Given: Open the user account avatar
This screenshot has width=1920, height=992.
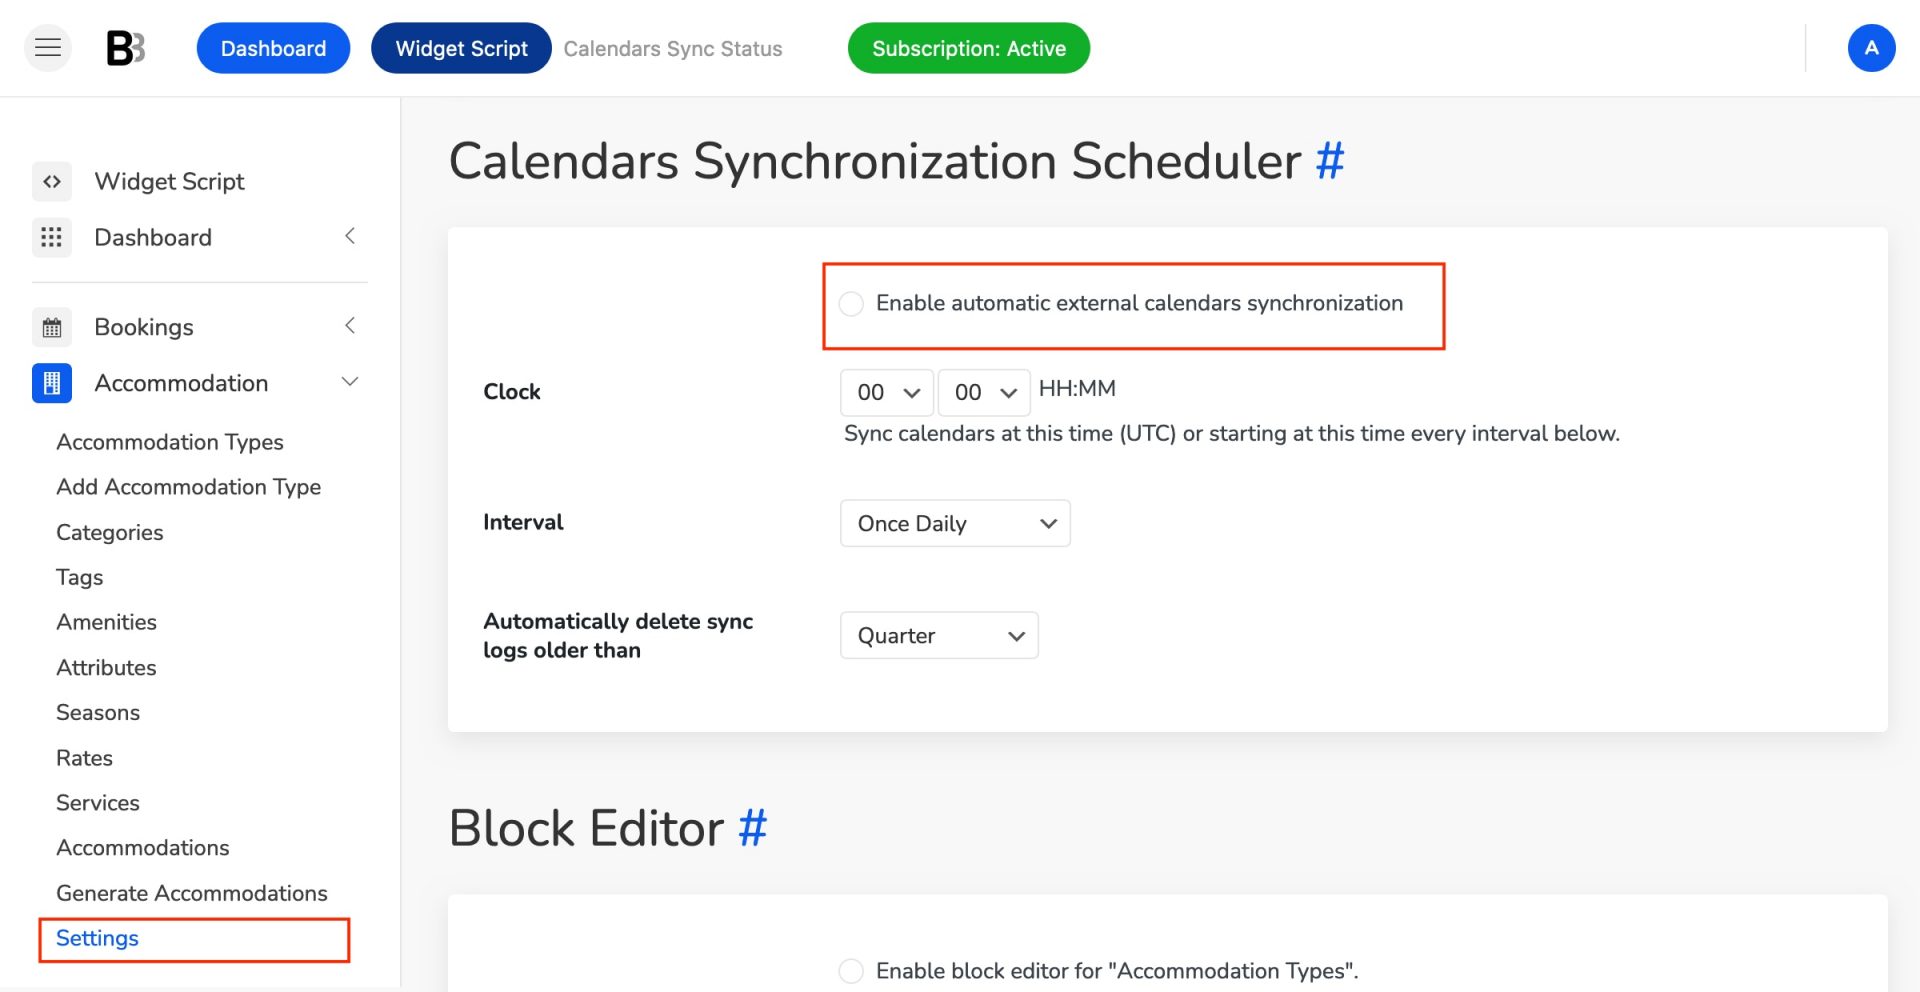Looking at the screenshot, I should pyautogui.click(x=1872, y=47).
